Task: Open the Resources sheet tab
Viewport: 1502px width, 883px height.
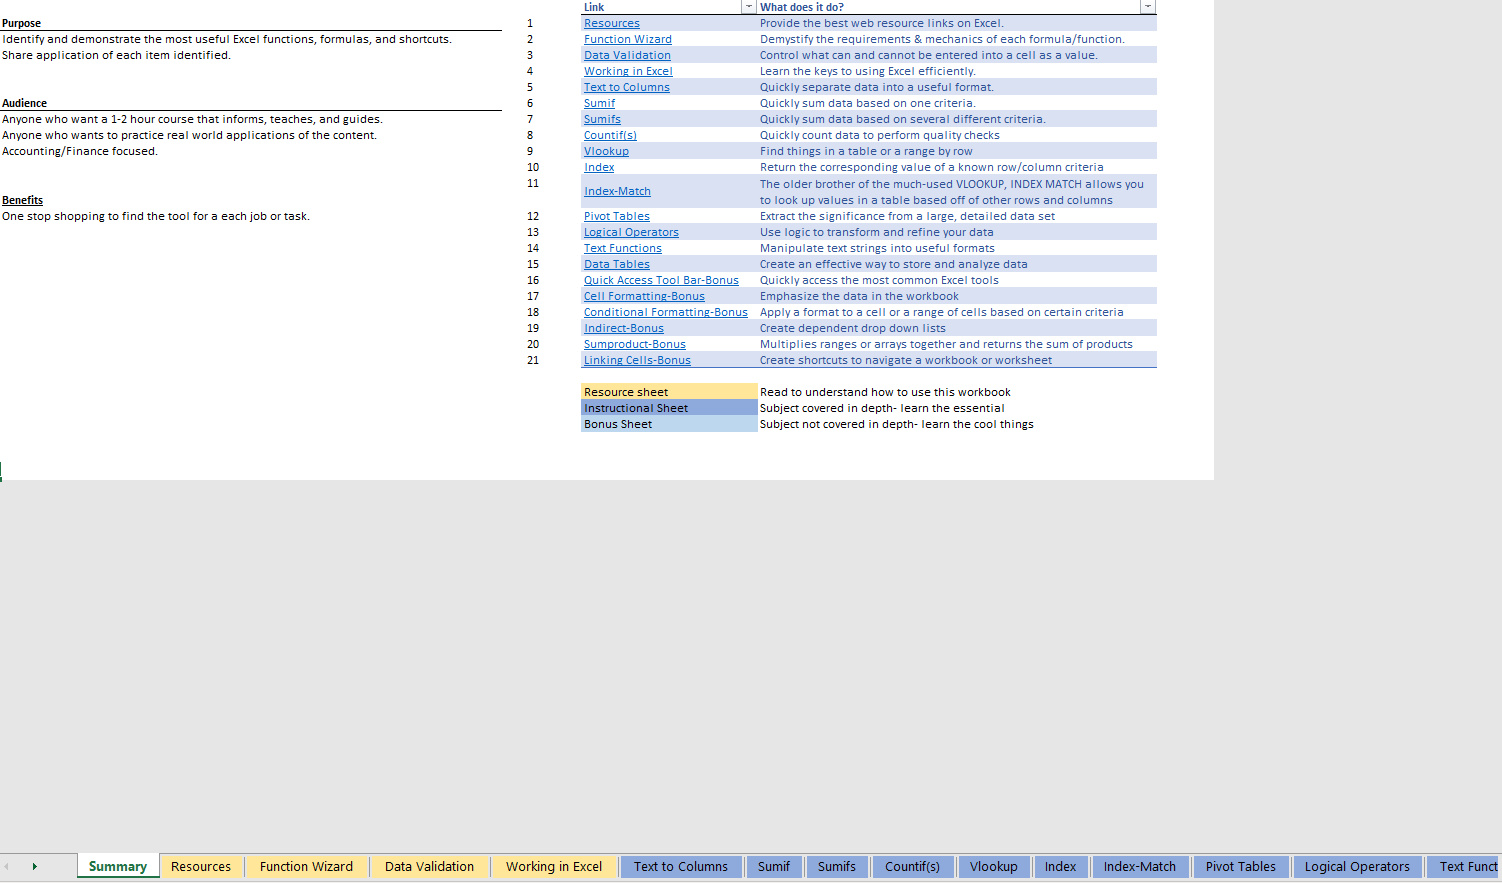Action: tap(201, 867)
